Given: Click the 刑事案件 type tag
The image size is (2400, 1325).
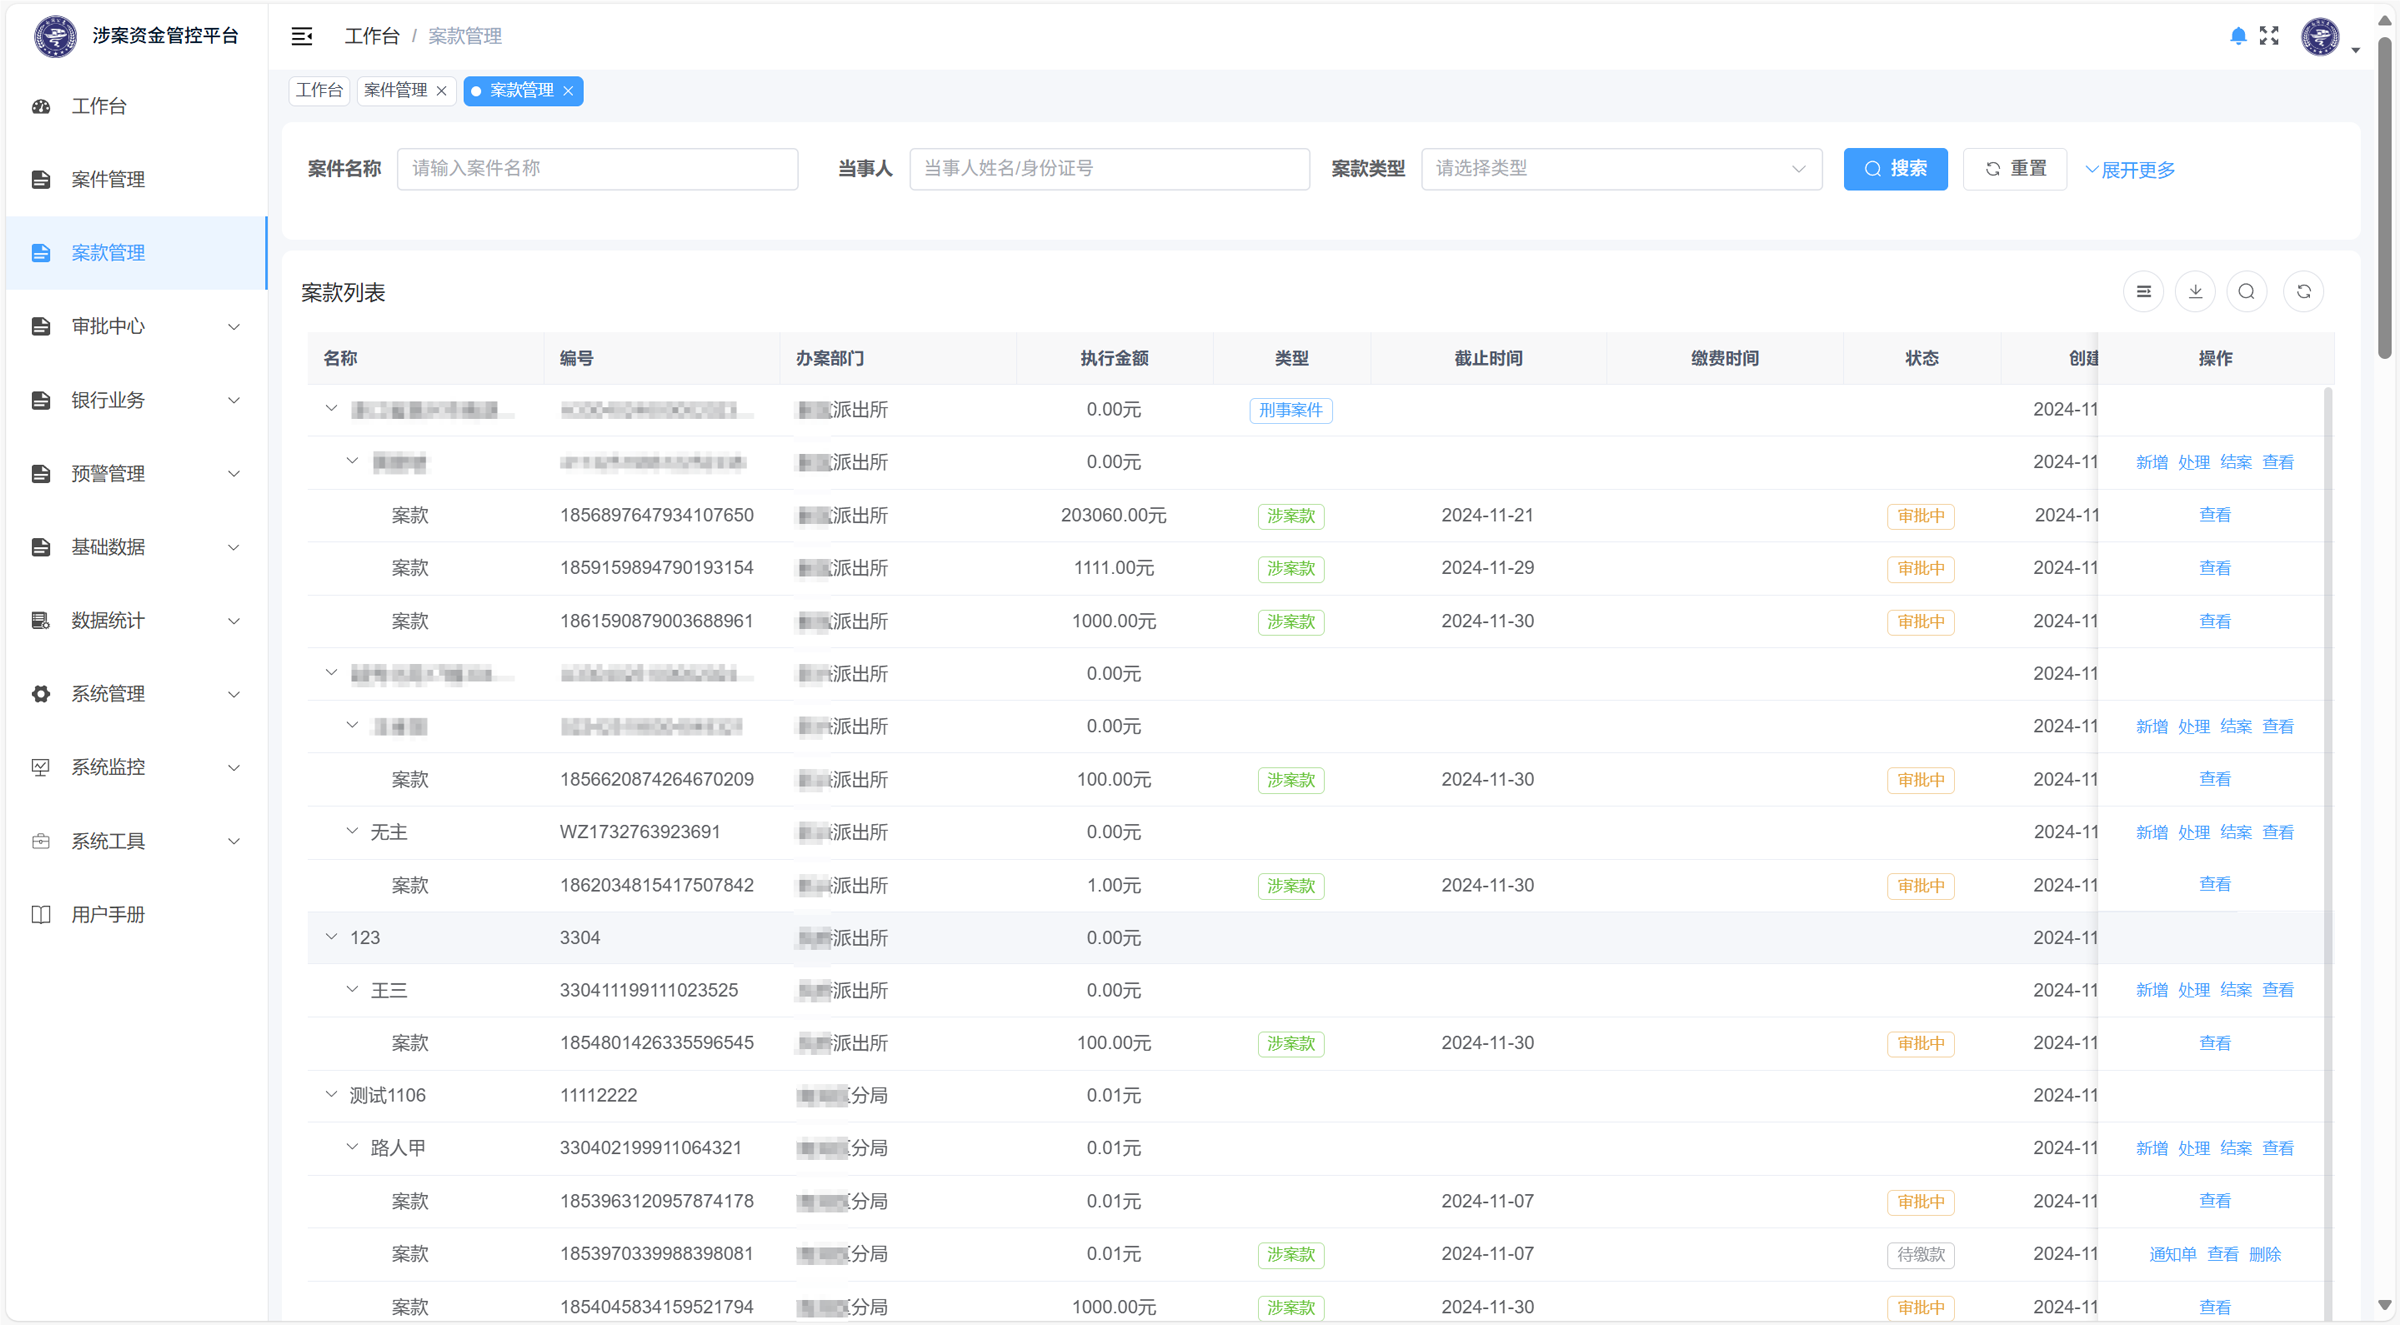Looking at the screenshot, I should pyautogui.click(x=1291, y=410).
